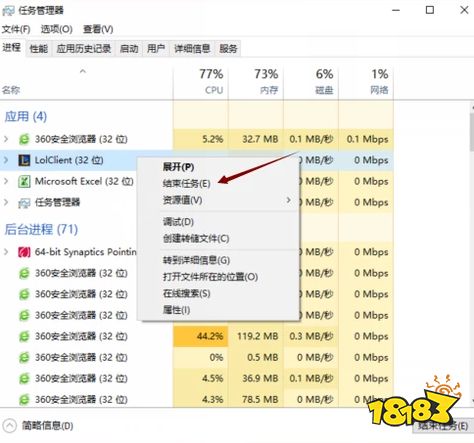Viewport: 474px width, 443px height.
Task: Switch to the 详细信息 tab
Action: pyautogui.click(x=192, y=49)
